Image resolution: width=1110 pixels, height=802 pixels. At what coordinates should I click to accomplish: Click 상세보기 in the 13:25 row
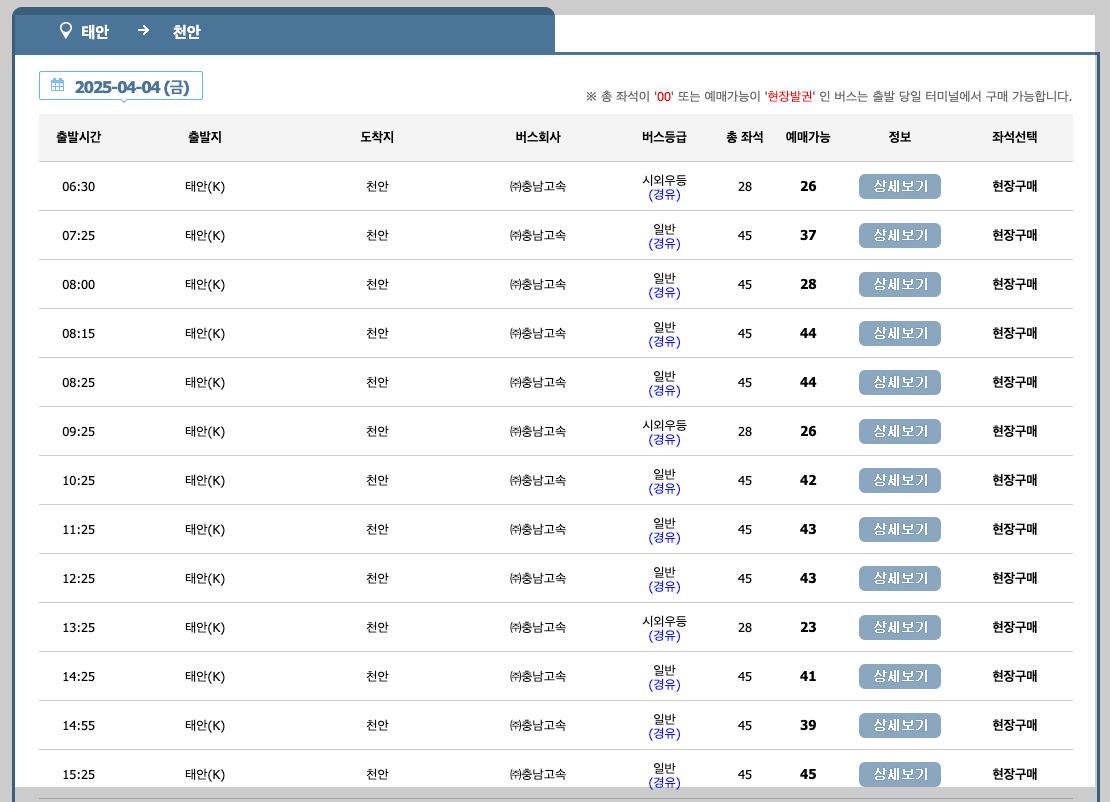900,627
